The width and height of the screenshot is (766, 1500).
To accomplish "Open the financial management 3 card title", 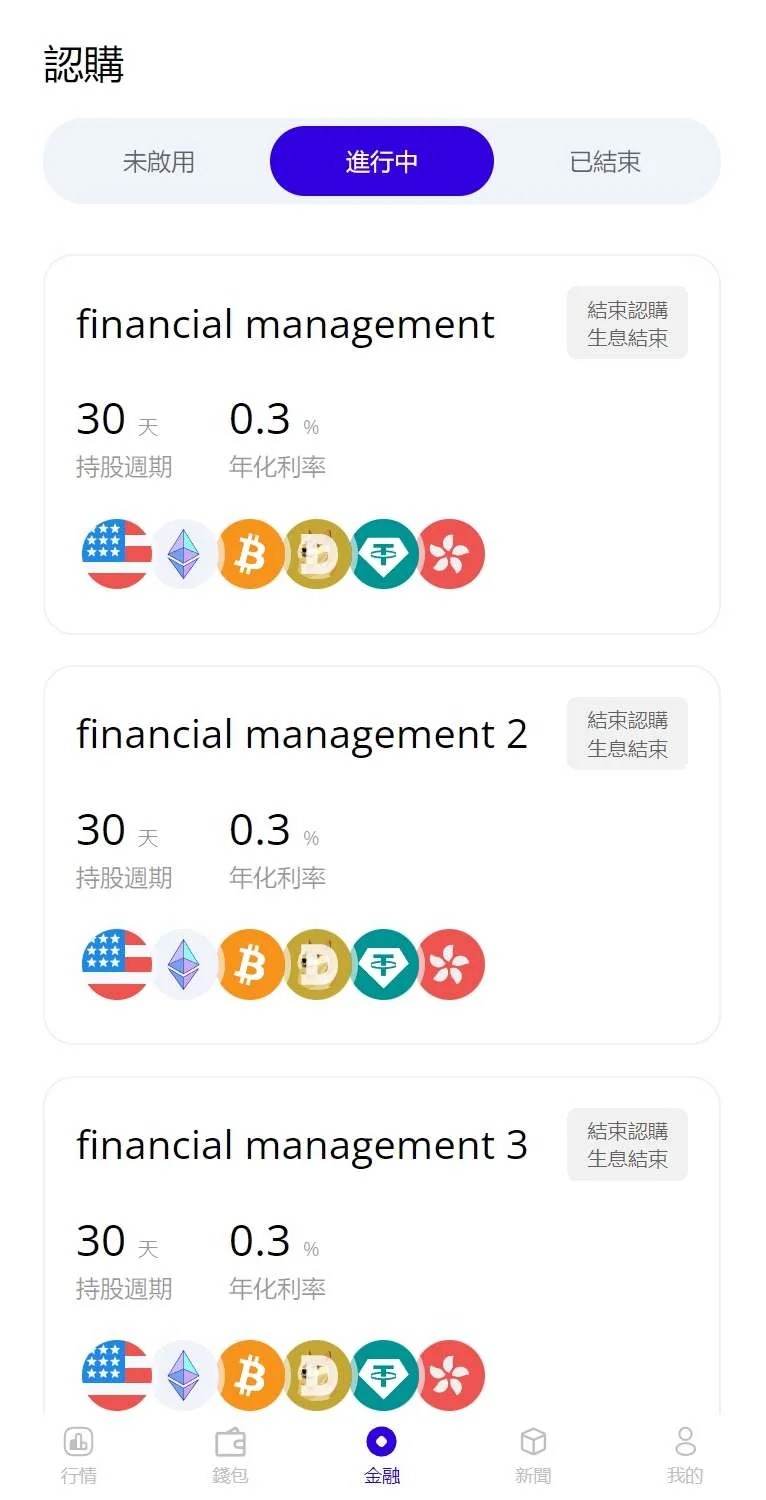I will pos(301,1146).
